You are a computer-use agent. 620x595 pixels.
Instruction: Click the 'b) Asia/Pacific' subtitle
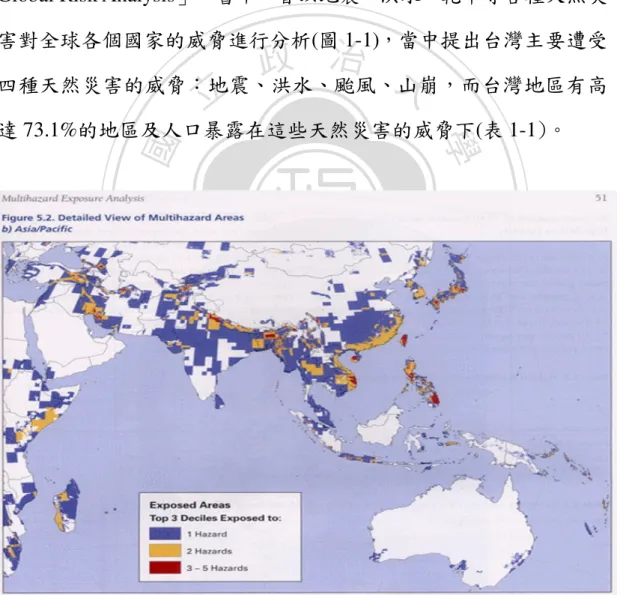coord(37,229)
